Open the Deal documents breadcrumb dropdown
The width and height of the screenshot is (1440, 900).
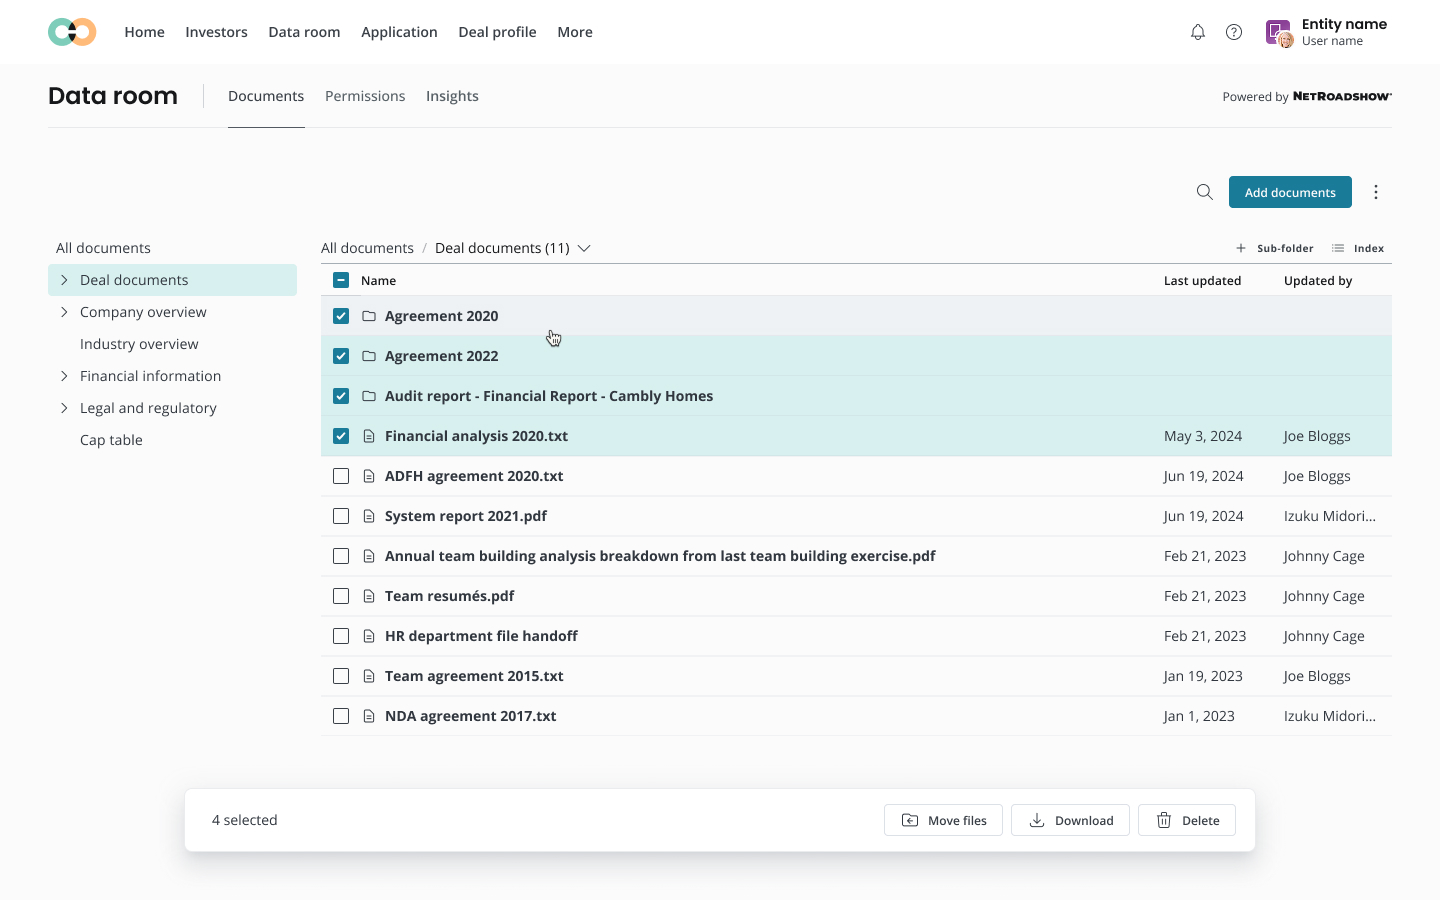coord(584,248)
